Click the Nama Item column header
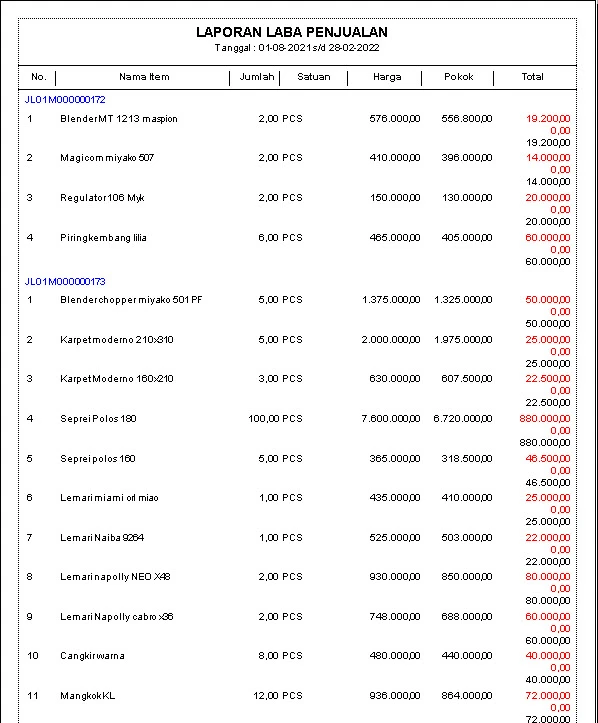This screenshot has height=723, width=598. coord(144,77)
